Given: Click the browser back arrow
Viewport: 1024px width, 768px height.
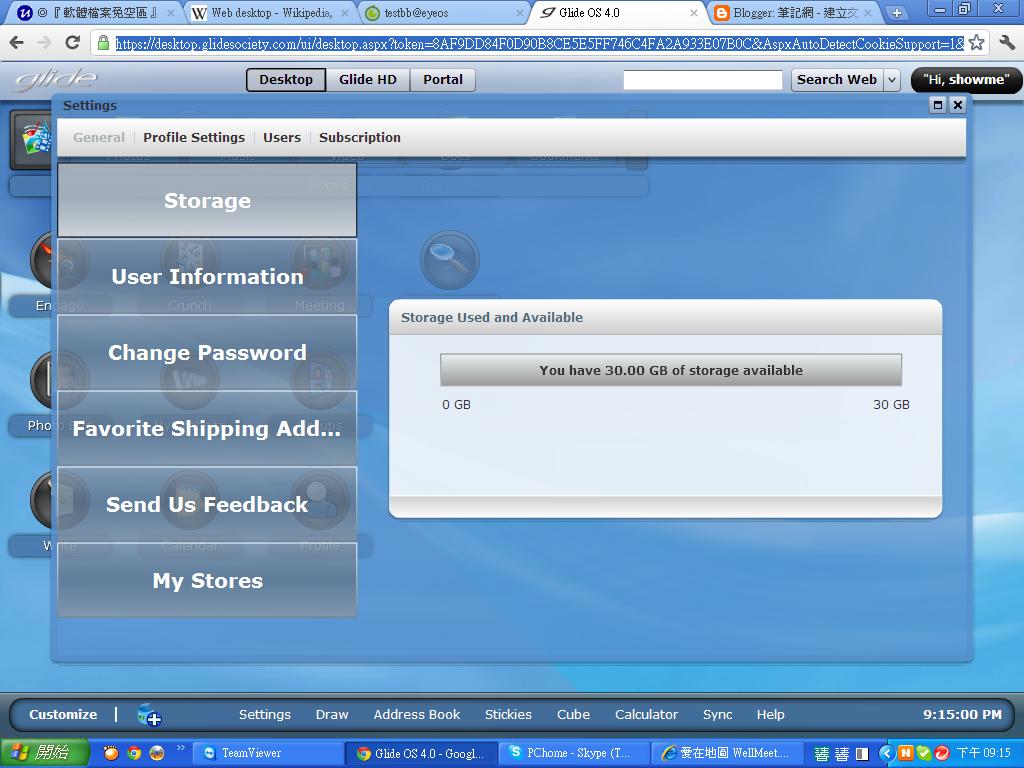Looking at the screenshot, I should [x=17, y=43].
